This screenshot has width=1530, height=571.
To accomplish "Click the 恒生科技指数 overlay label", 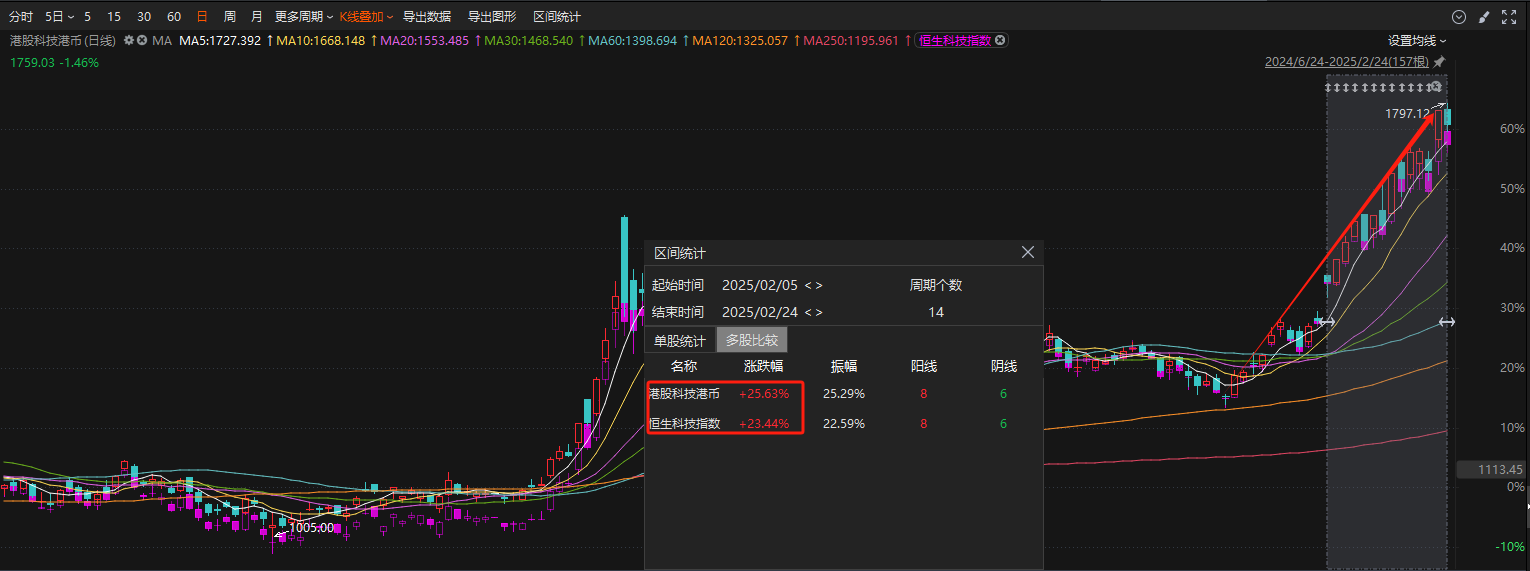I will tap(954, 40).
